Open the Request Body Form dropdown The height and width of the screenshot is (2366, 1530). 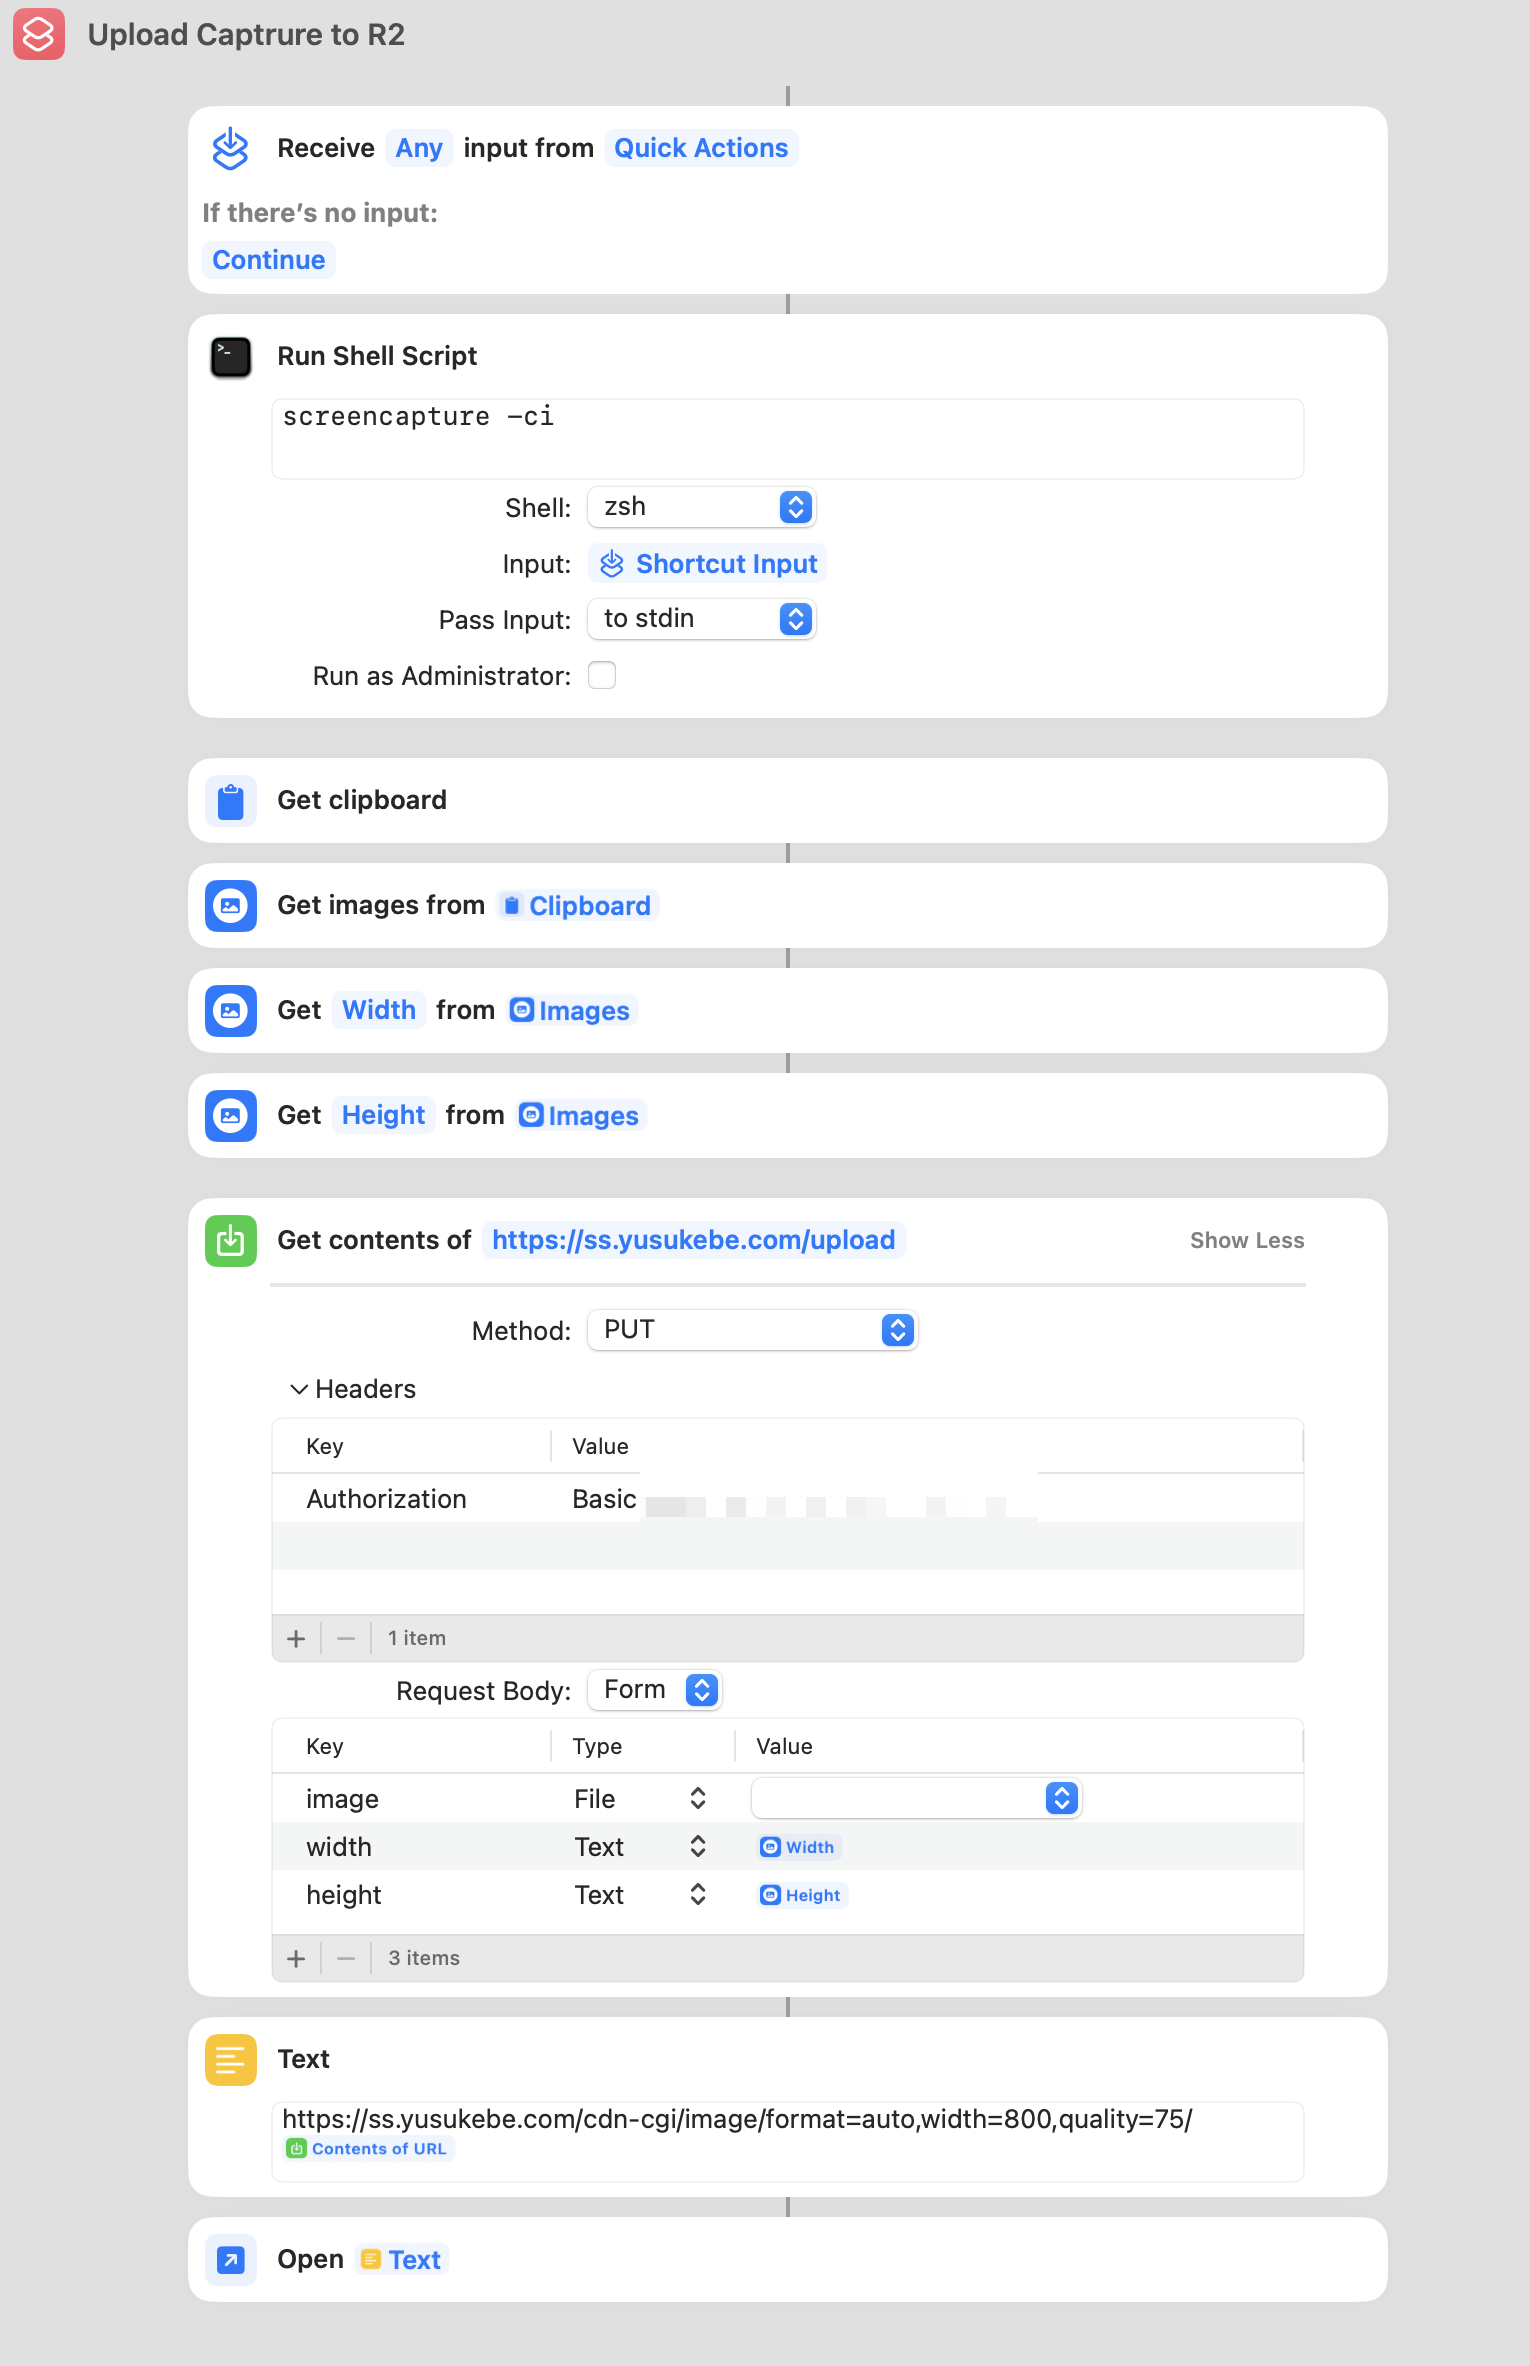tap(655, 1690)
